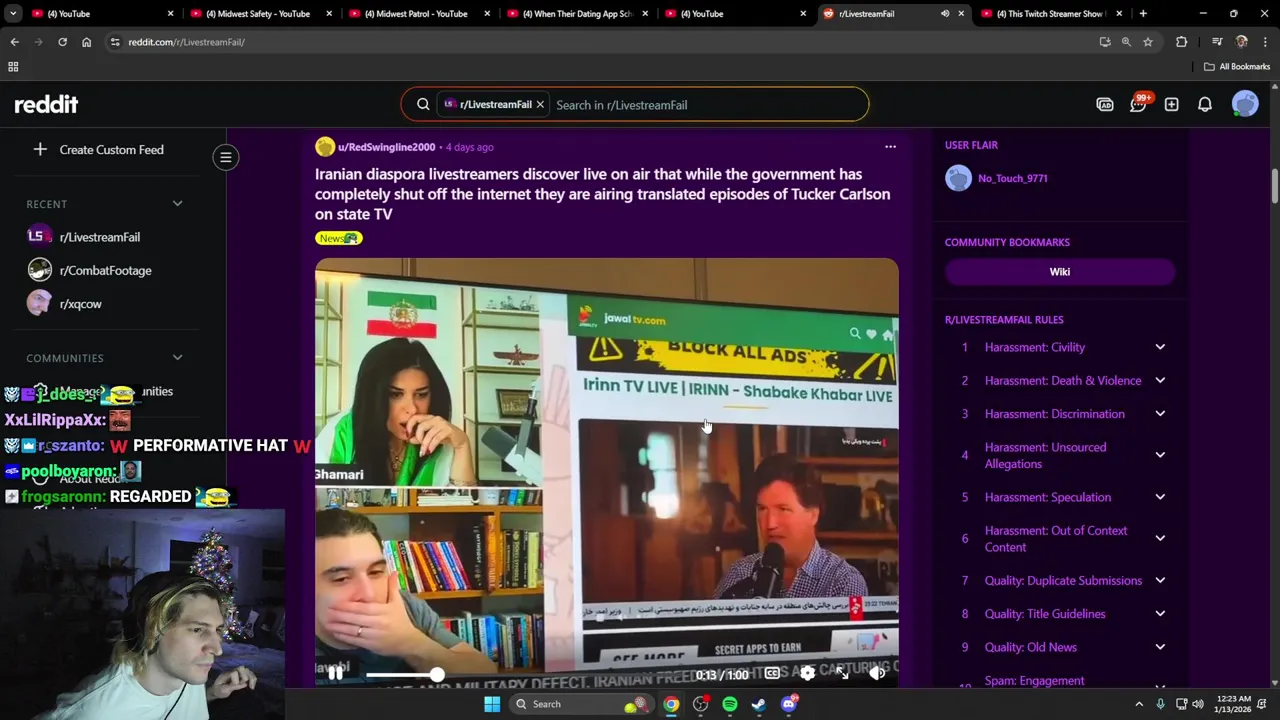Click the search magnifier icon
The image size is (1280, 720).
pos(423,104)
